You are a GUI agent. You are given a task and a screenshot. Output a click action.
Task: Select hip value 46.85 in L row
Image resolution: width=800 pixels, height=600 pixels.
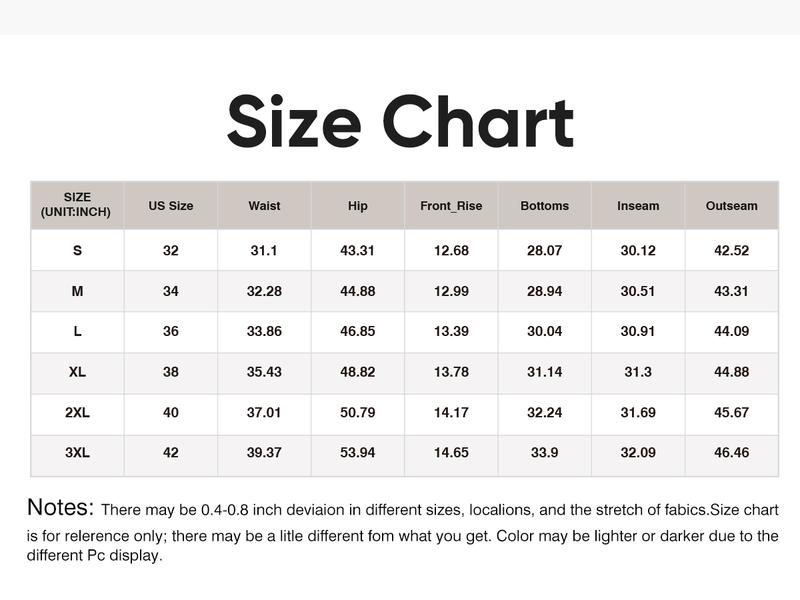tap(358, 331)
